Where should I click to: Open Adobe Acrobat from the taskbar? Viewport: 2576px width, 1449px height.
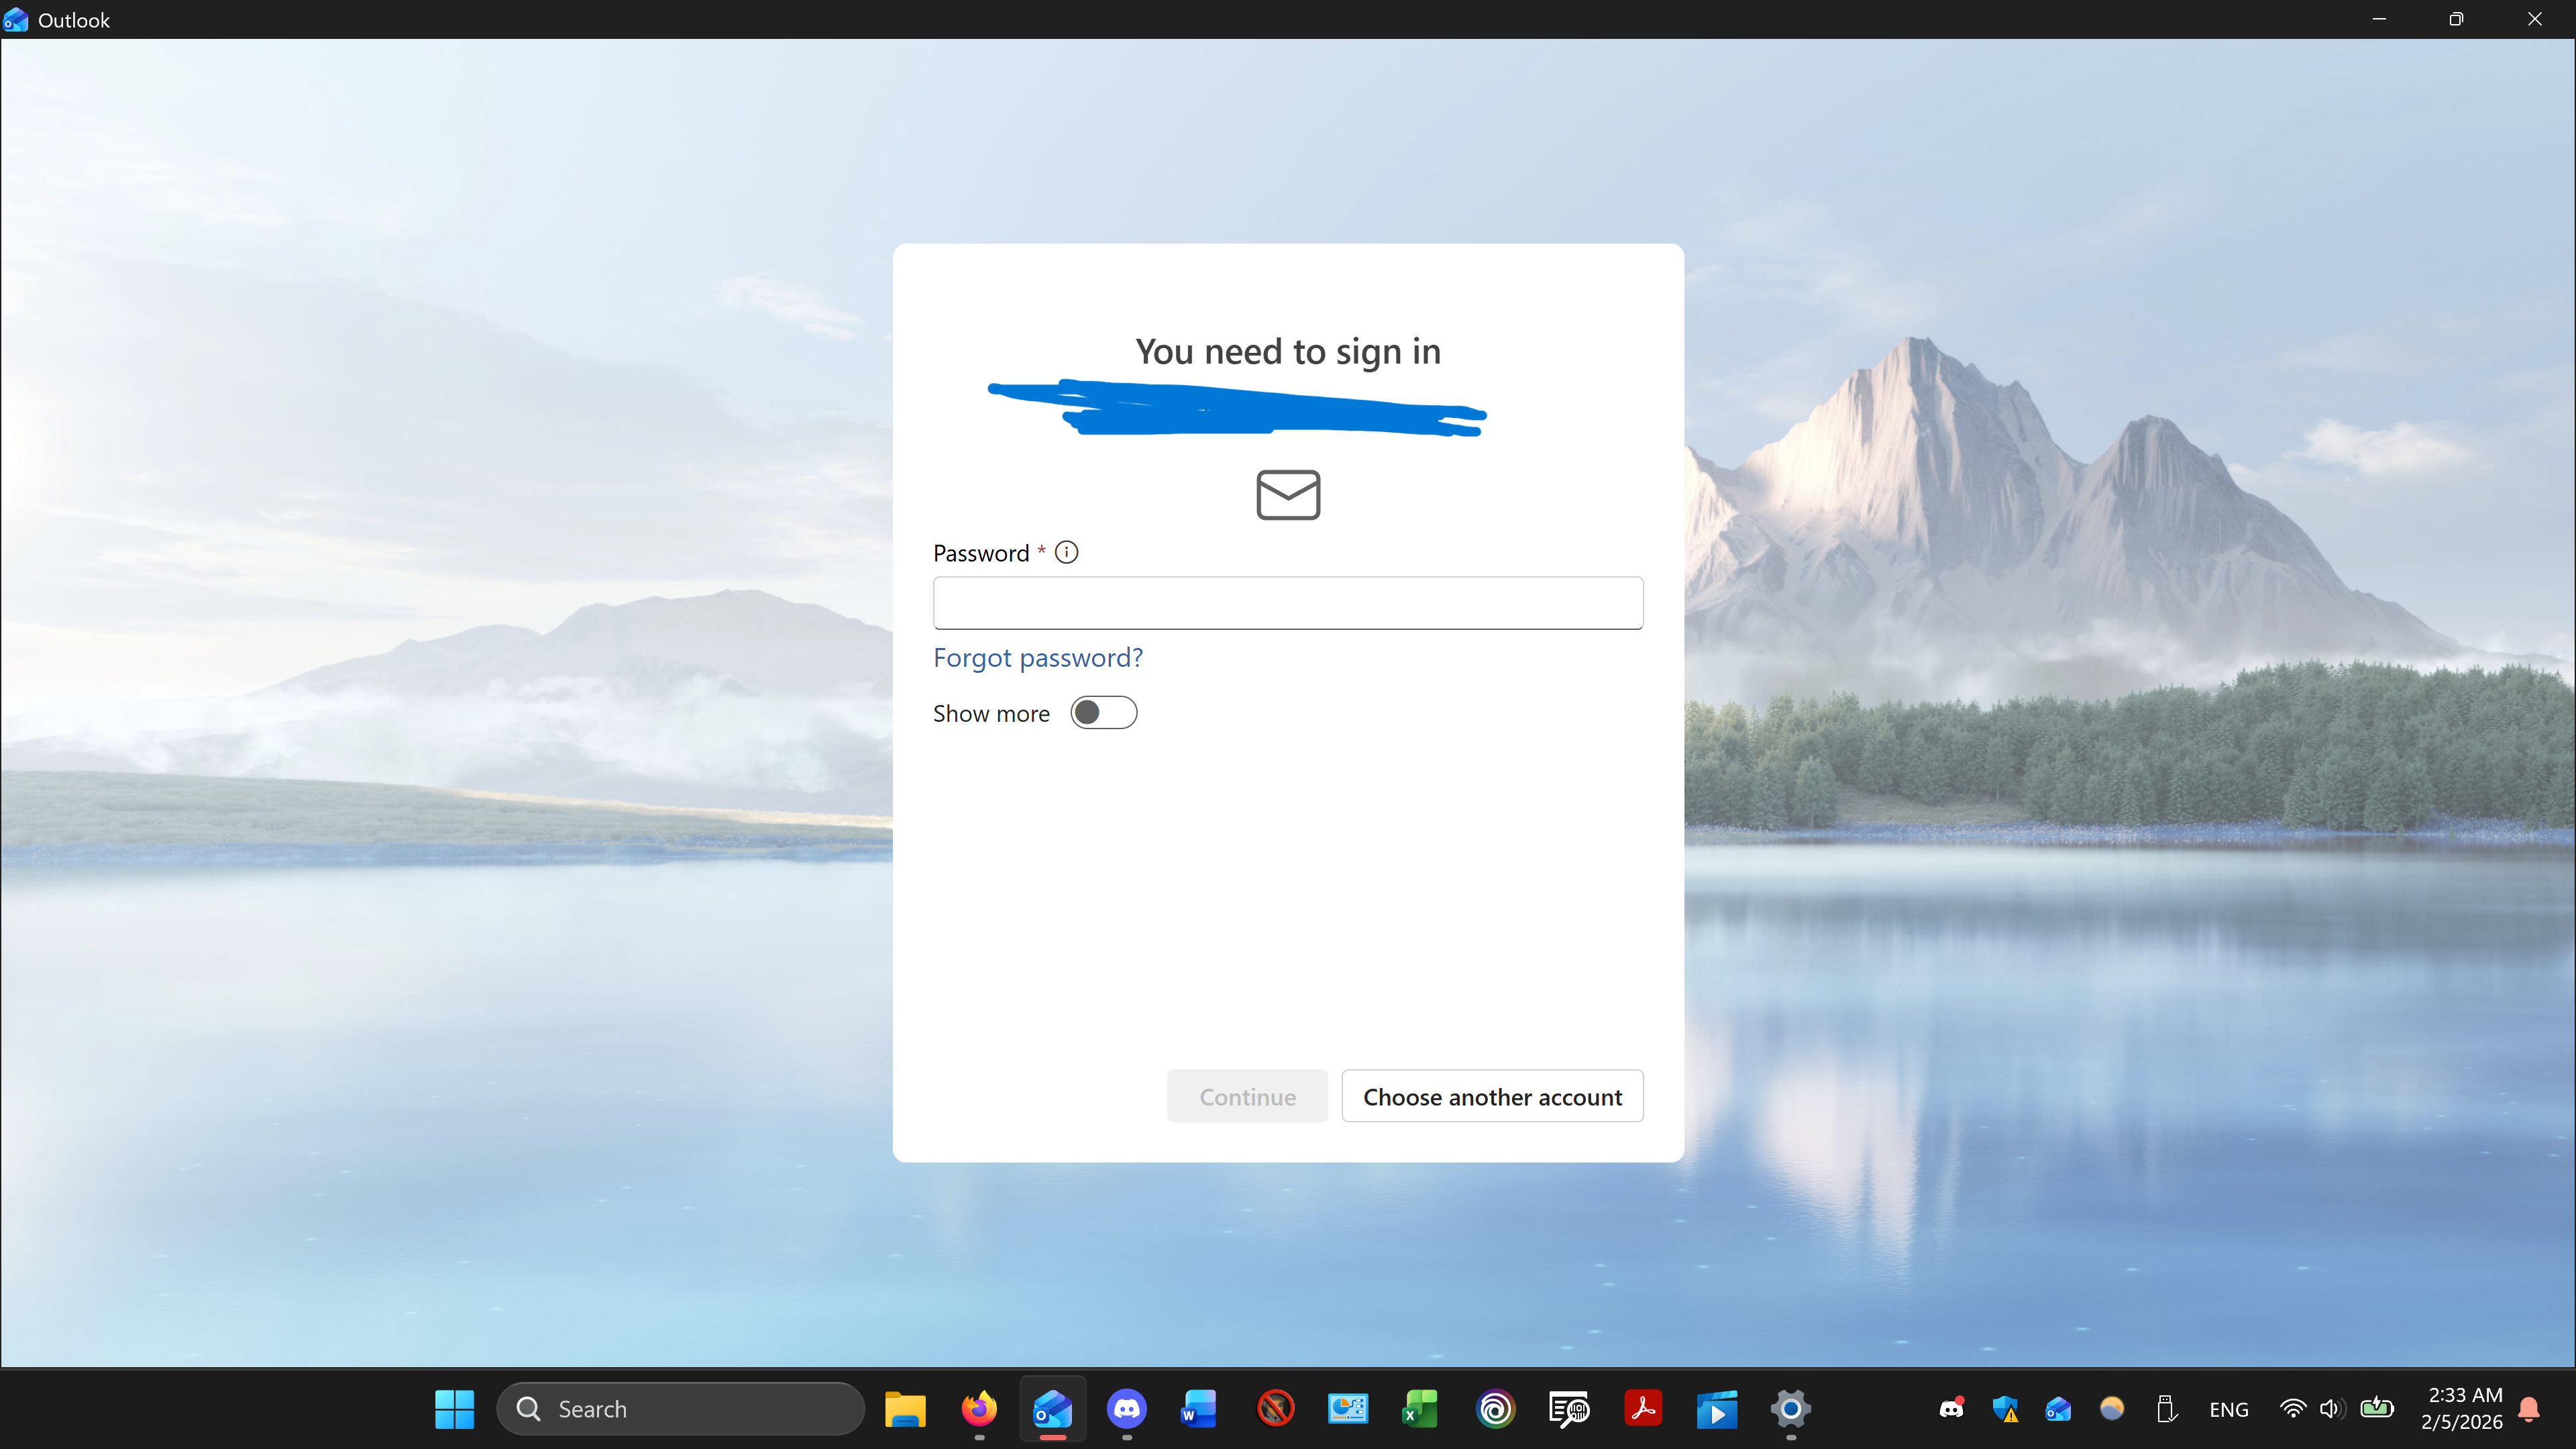click(x=1643, y=1409)
